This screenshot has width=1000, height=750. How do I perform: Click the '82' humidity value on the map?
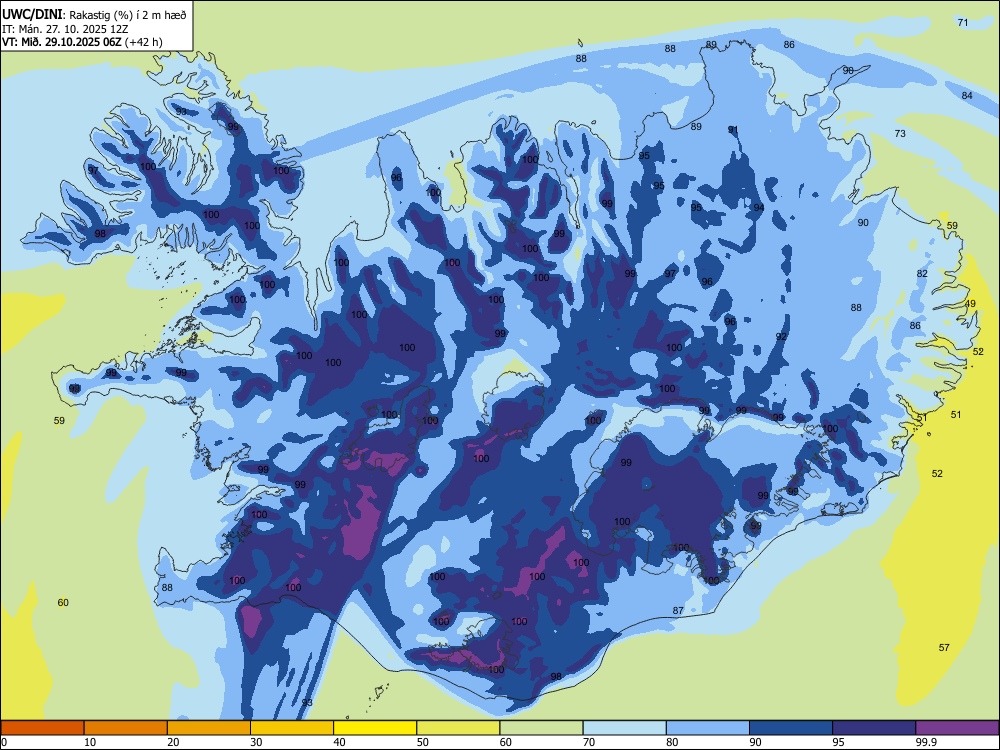(x=922, y=274)
